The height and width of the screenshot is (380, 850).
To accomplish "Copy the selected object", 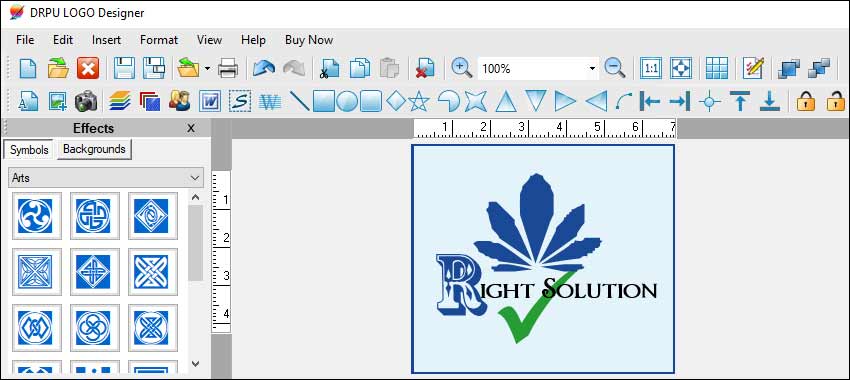I will click(x=359, y=69).
